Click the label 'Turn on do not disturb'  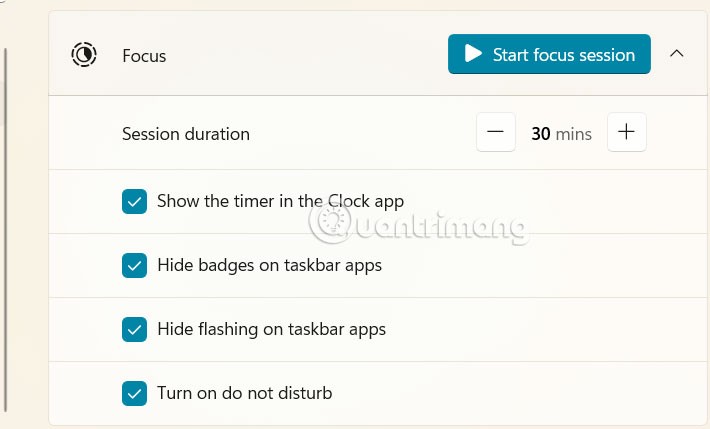tap(245, 393)
